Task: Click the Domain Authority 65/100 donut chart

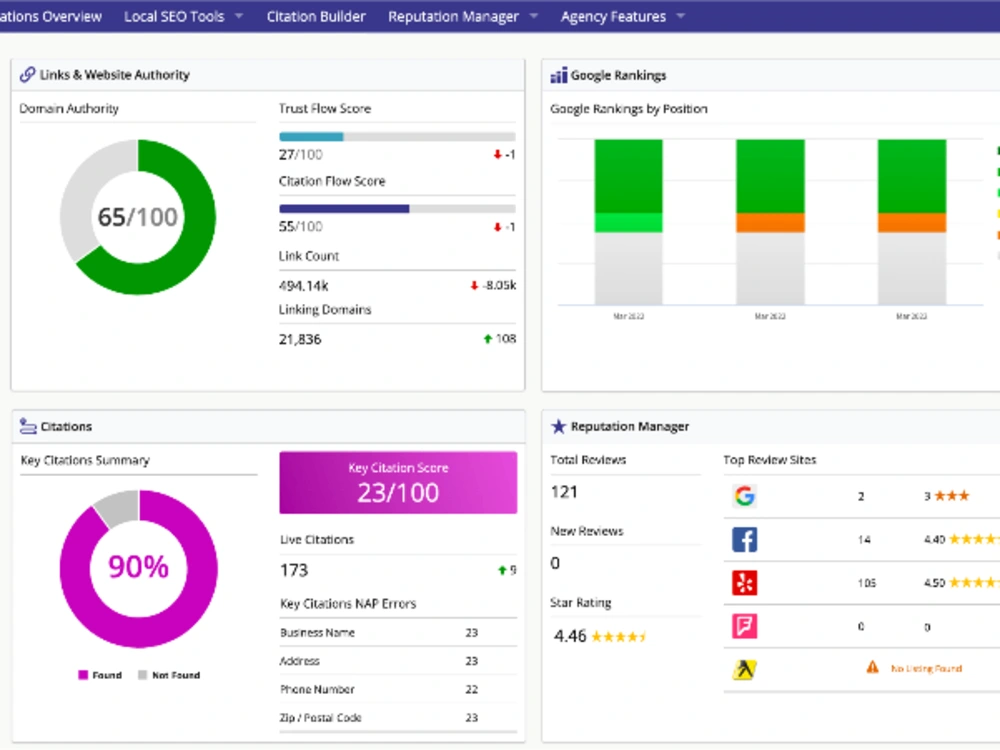Action: [138, 217]
